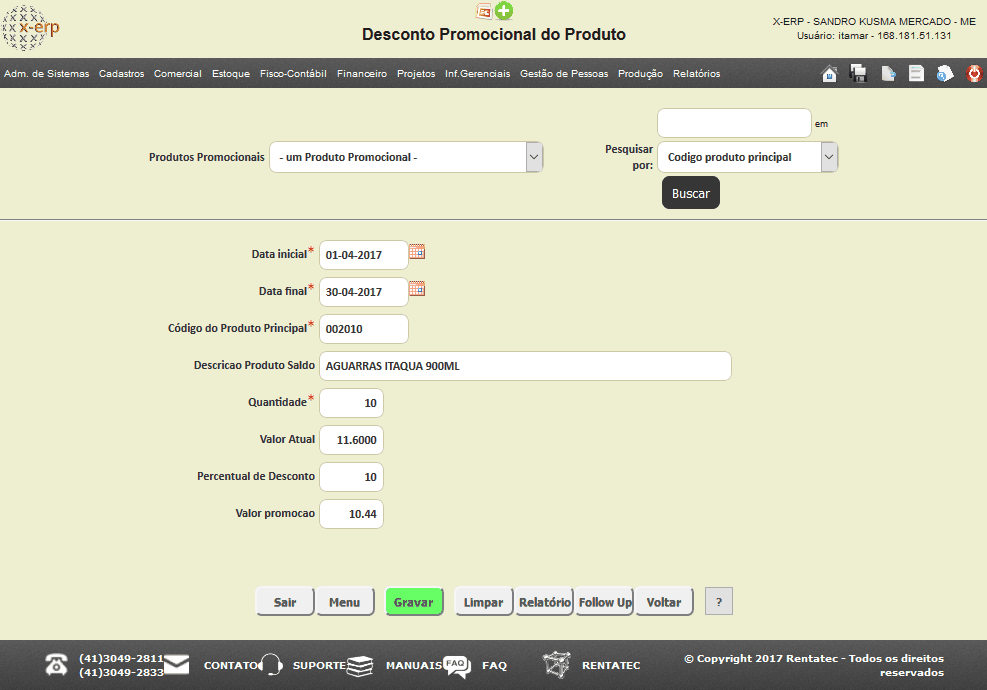Click the Valor Atual field
This screenshot has height=690, width=987.
(351, 440)
